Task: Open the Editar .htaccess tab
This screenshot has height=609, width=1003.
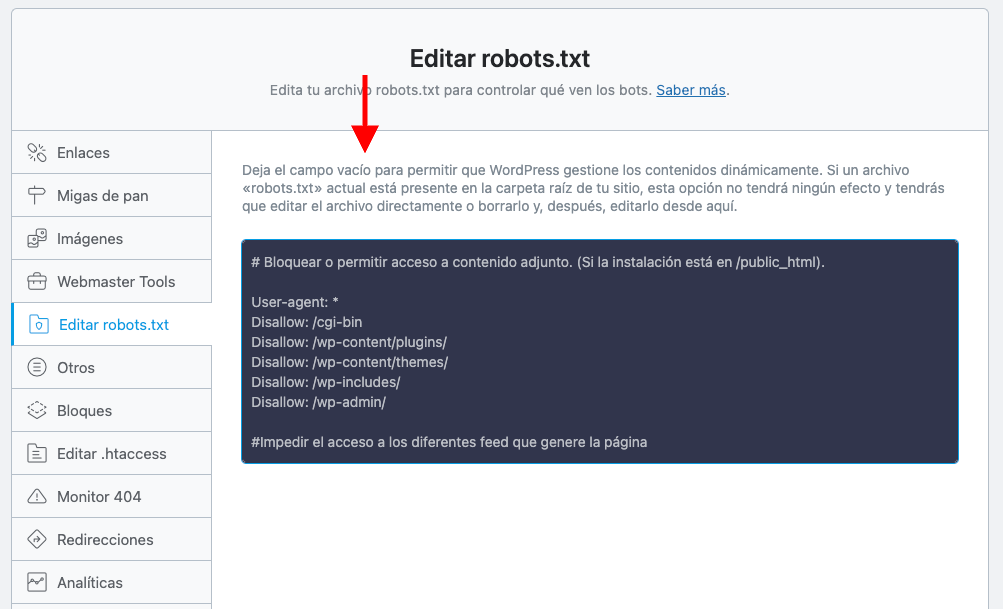Action: click(x=111, y=453)
